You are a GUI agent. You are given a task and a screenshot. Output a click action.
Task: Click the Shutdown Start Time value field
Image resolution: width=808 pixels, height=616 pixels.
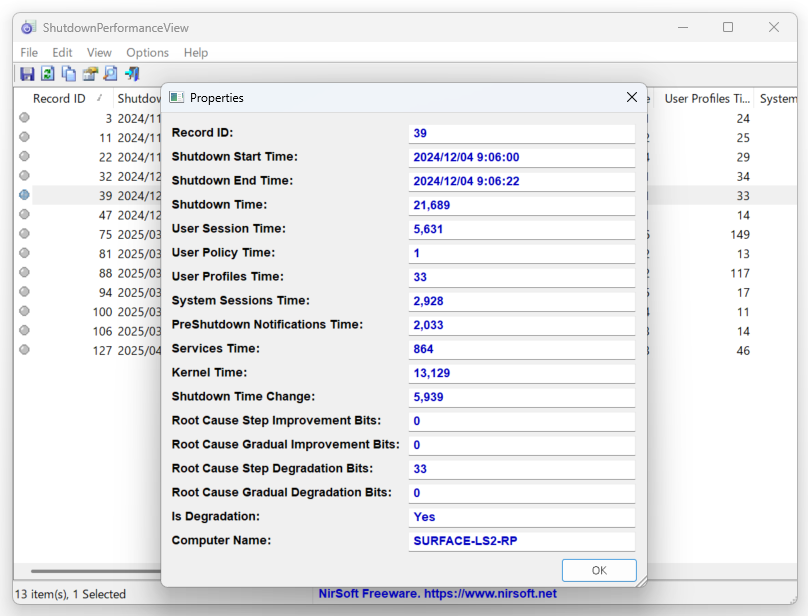tap(521, 157)
